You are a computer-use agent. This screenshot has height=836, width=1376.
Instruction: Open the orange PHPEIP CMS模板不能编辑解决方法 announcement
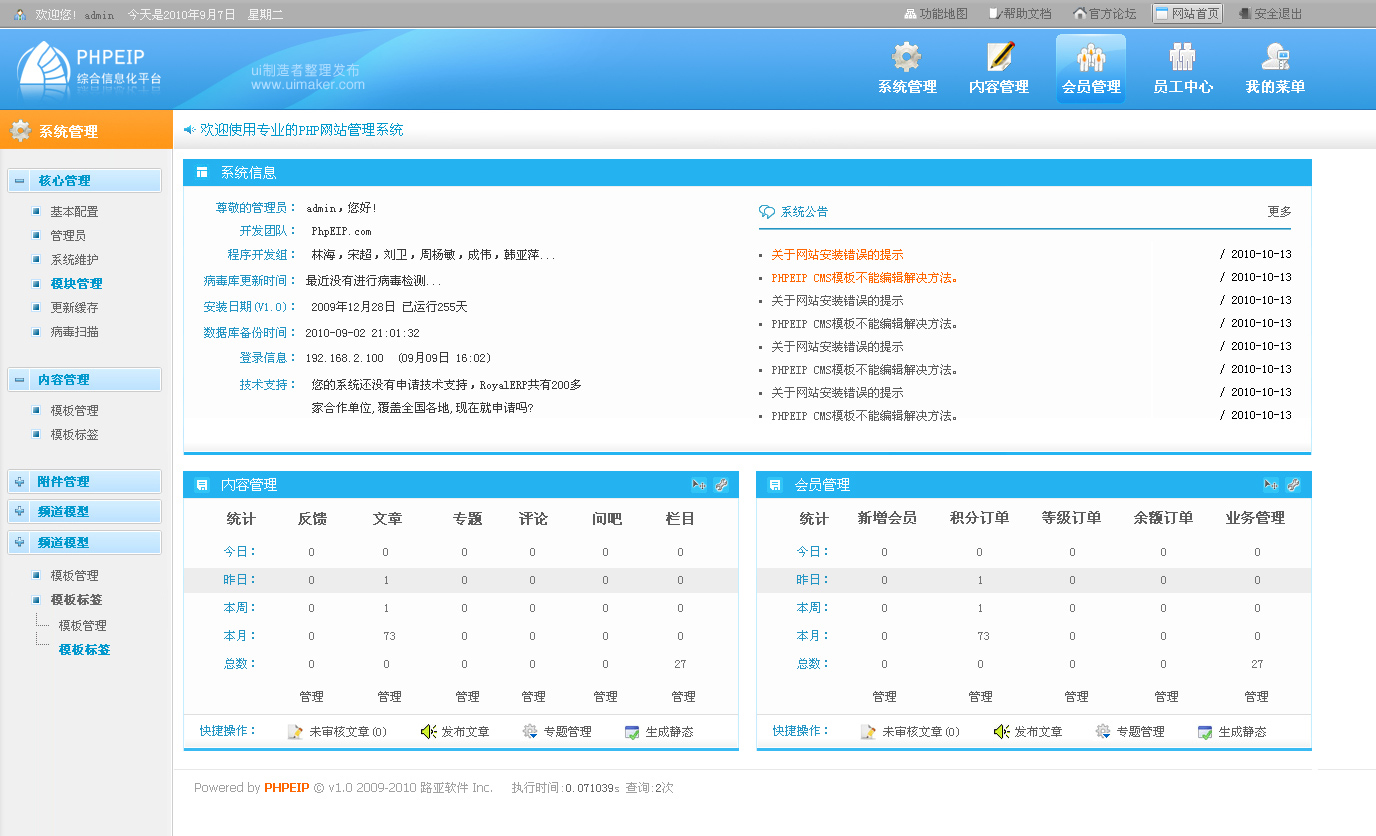click(x=865, y=278)
